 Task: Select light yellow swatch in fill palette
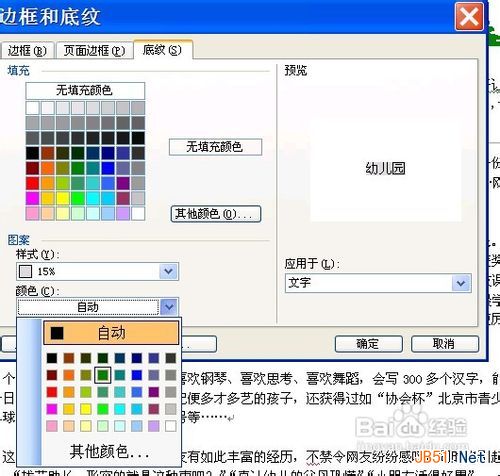63,213
